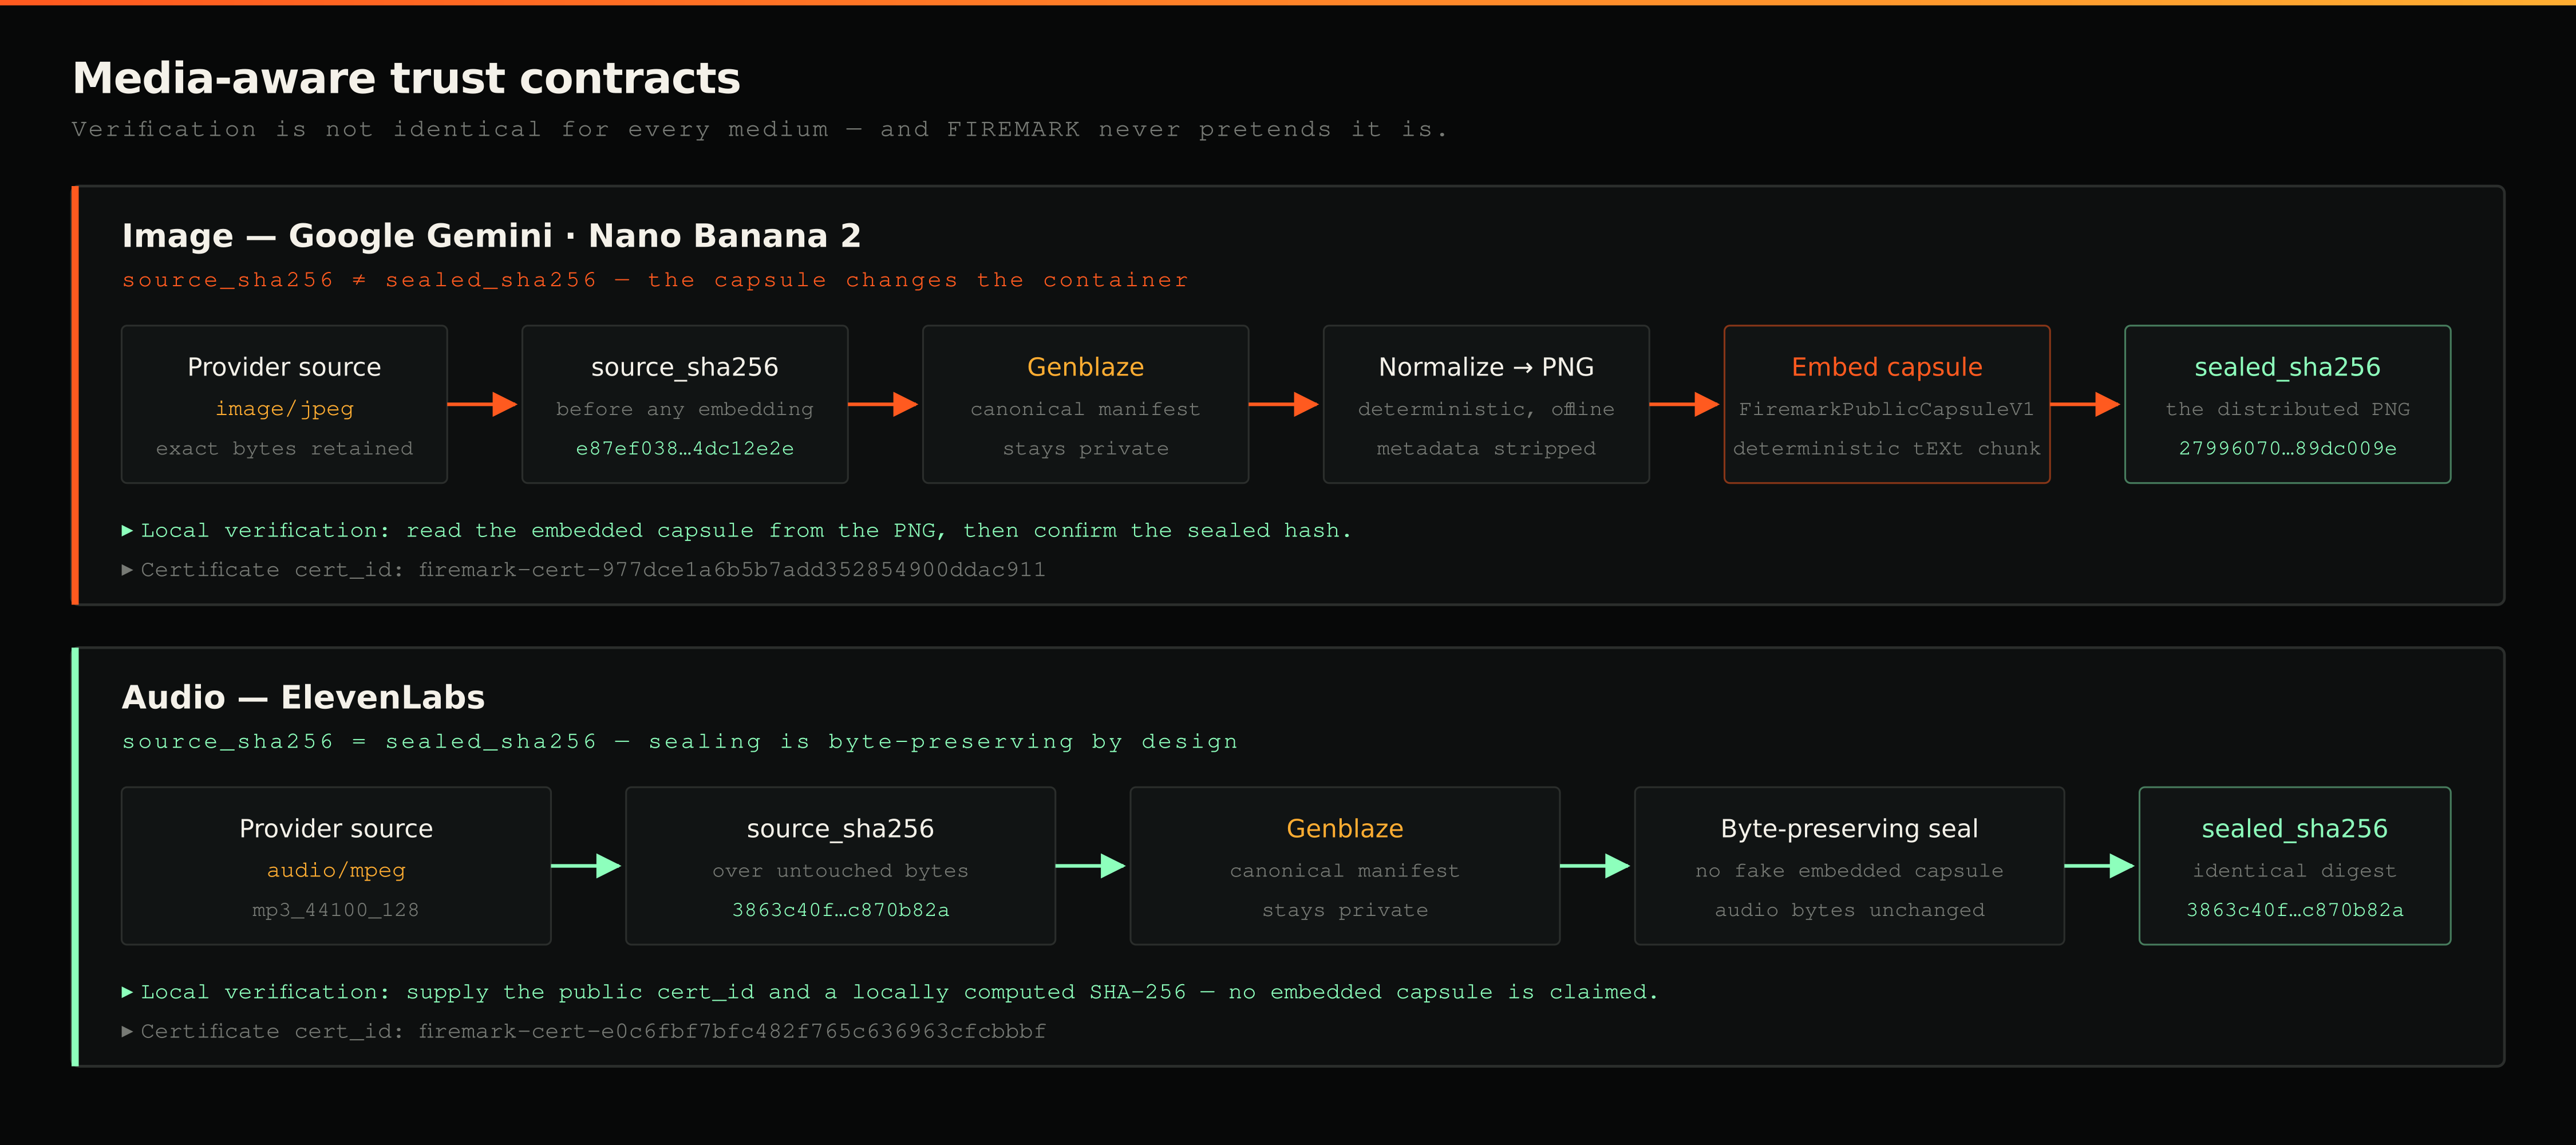Select the 'Genblaze' heading in the Audio pipeline
This screenshot has width=2576, height=1145.
pos(1345,829)
